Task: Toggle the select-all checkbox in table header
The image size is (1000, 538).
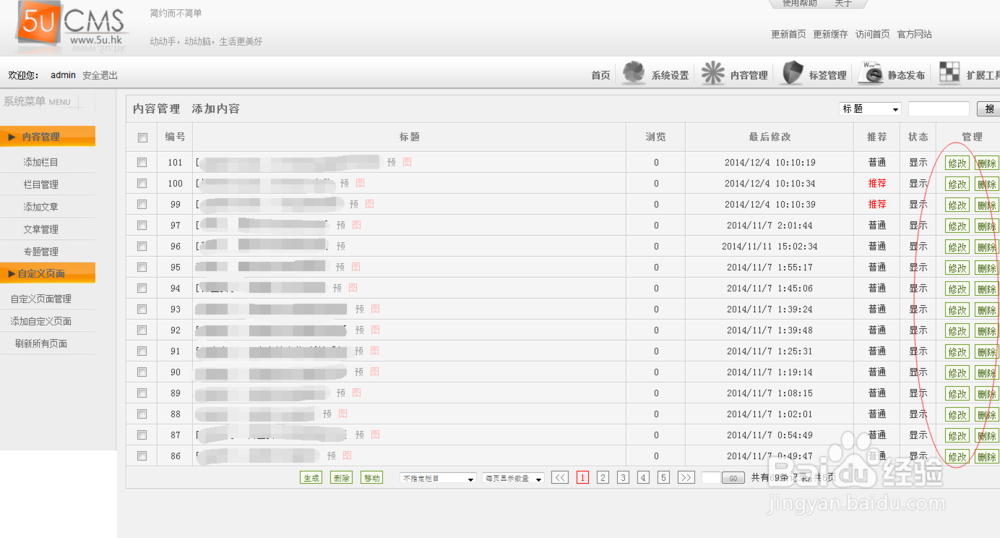Action: click(142, 138)
